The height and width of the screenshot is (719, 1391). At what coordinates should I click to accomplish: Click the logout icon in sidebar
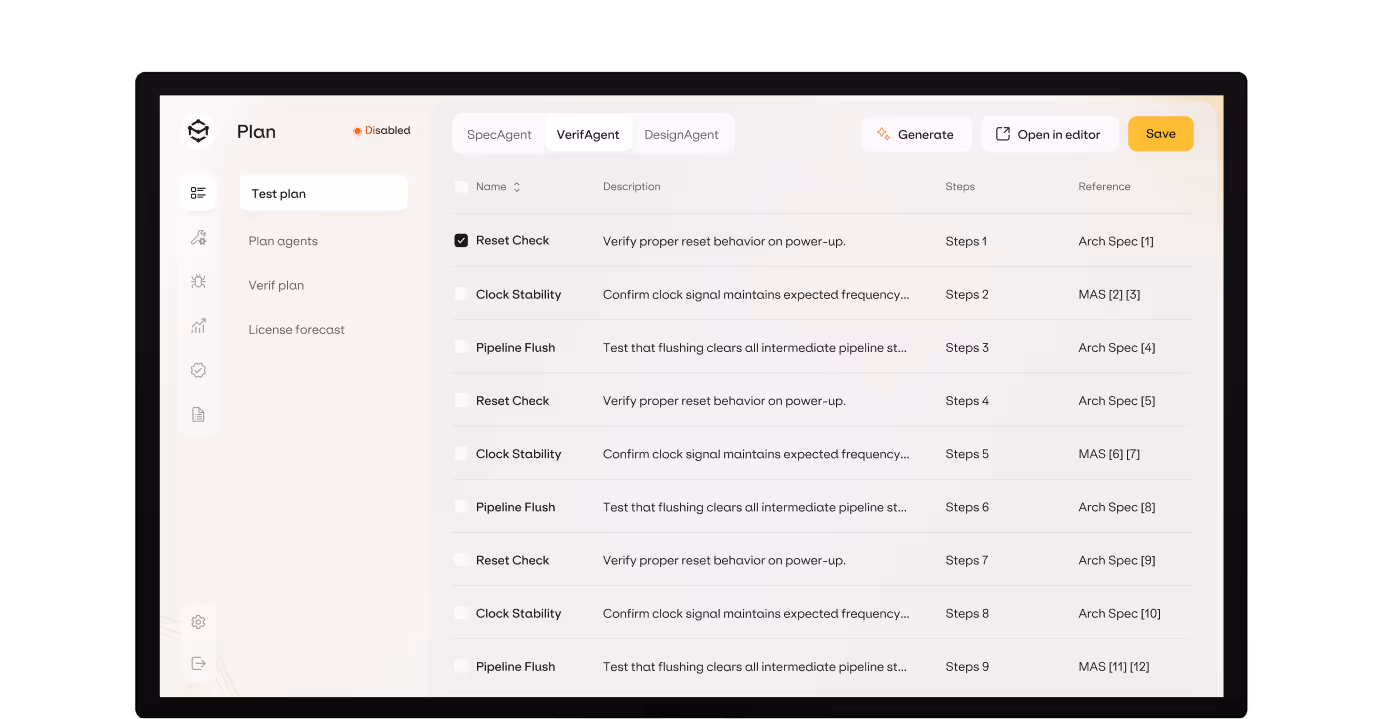tap(198, 663)
